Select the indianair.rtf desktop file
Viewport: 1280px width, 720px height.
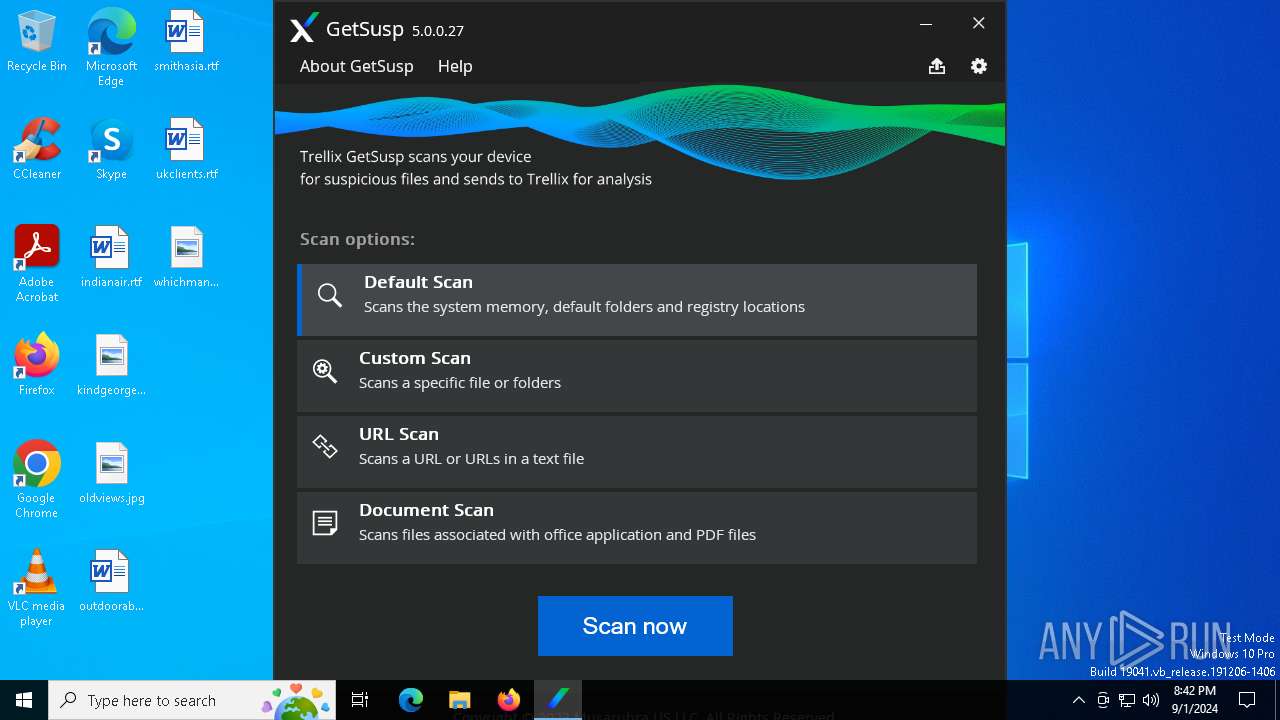point(111,258)
